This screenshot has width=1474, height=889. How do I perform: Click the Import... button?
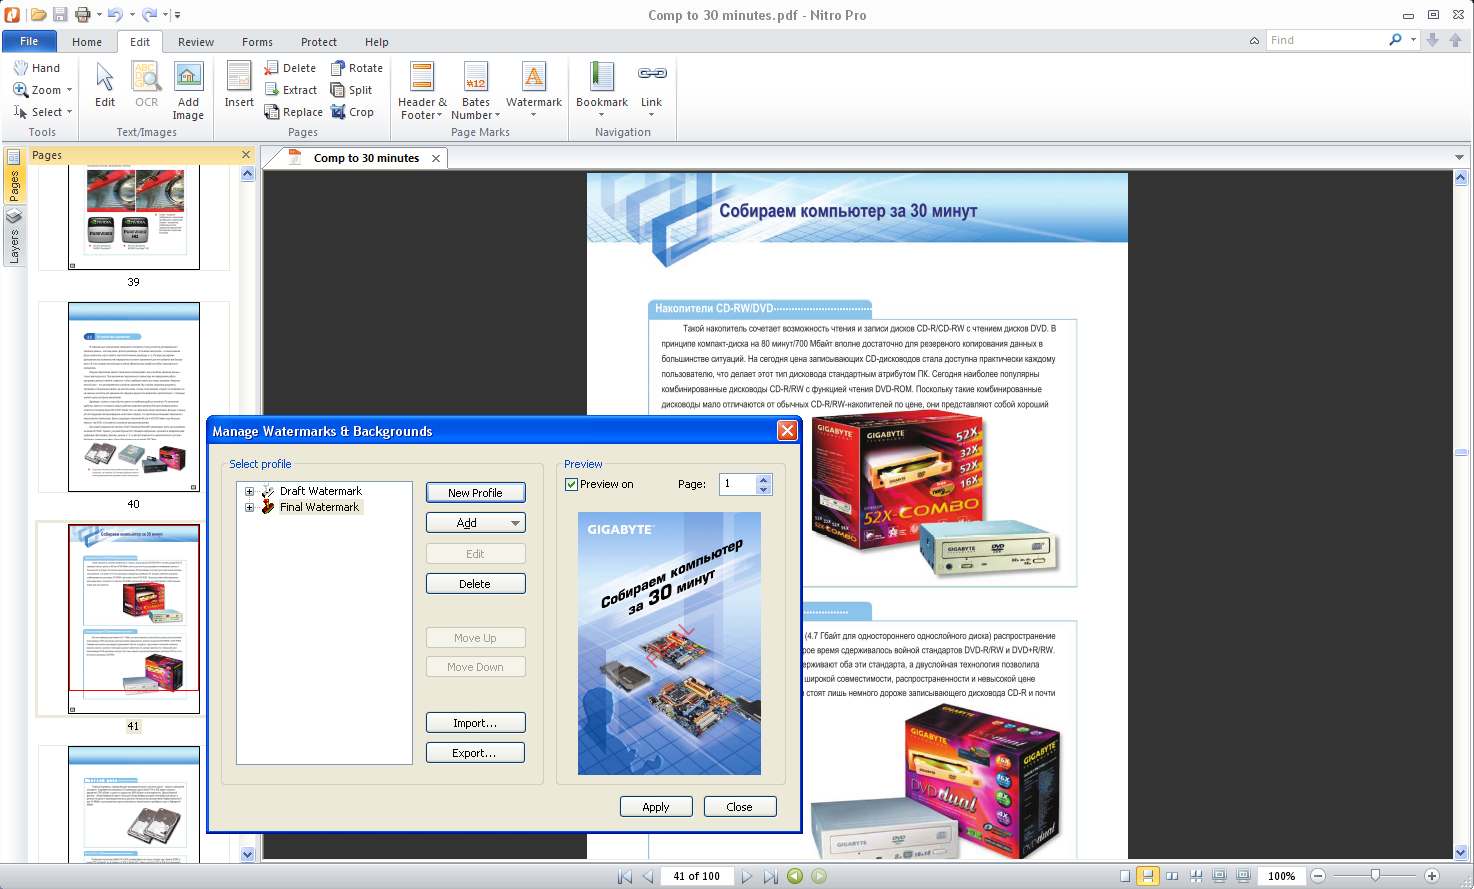tap(475, 722)
